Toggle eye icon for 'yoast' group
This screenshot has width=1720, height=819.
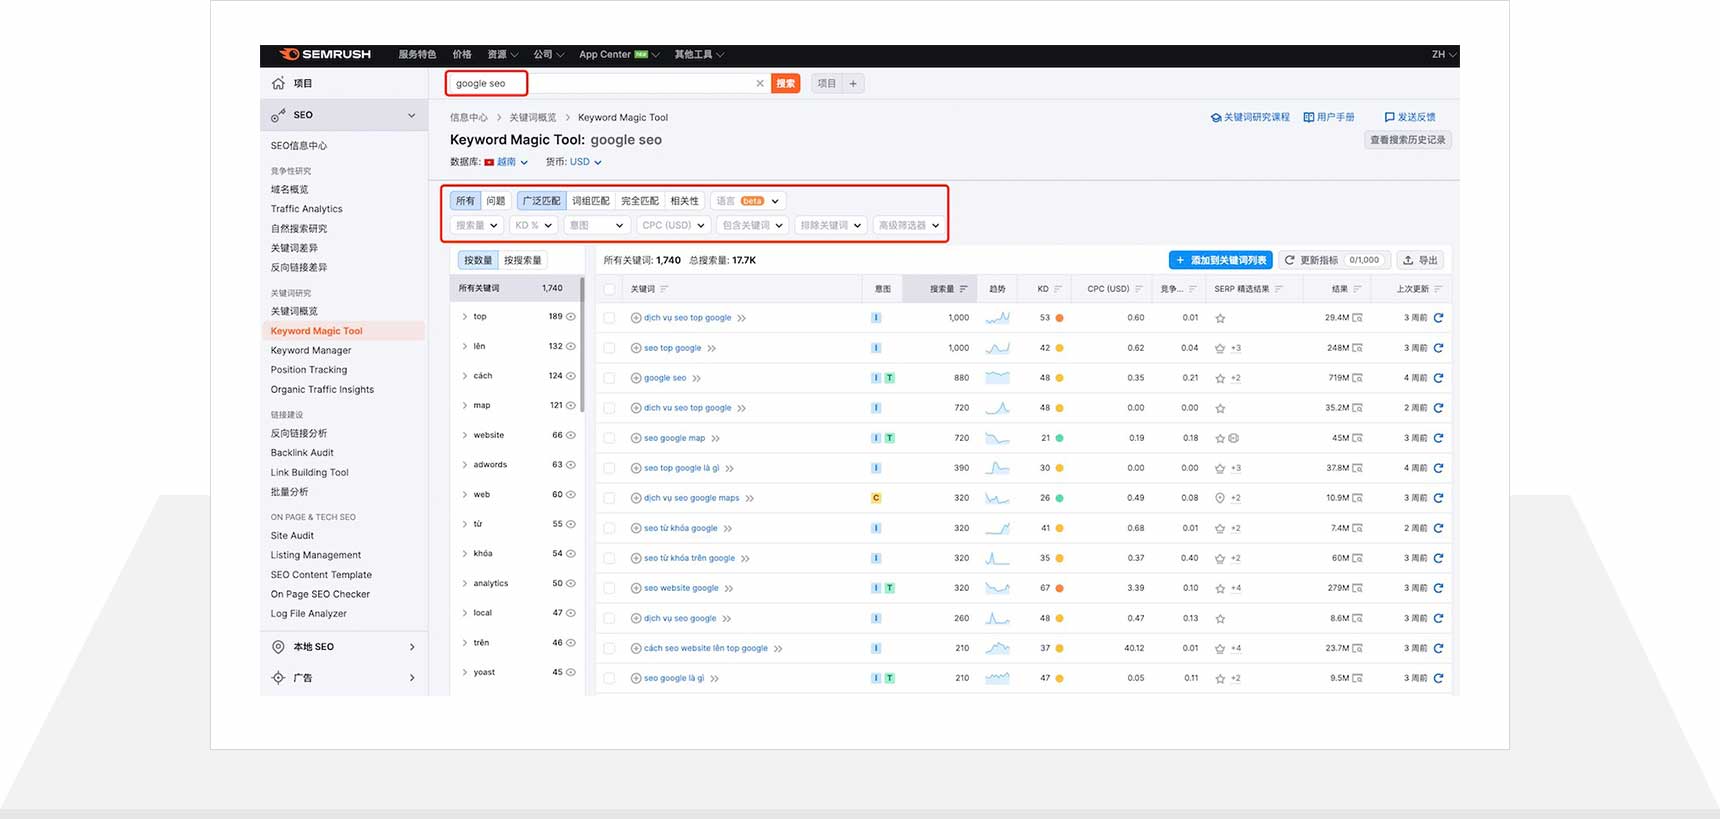pyautogui.click(x=571, y=673)
